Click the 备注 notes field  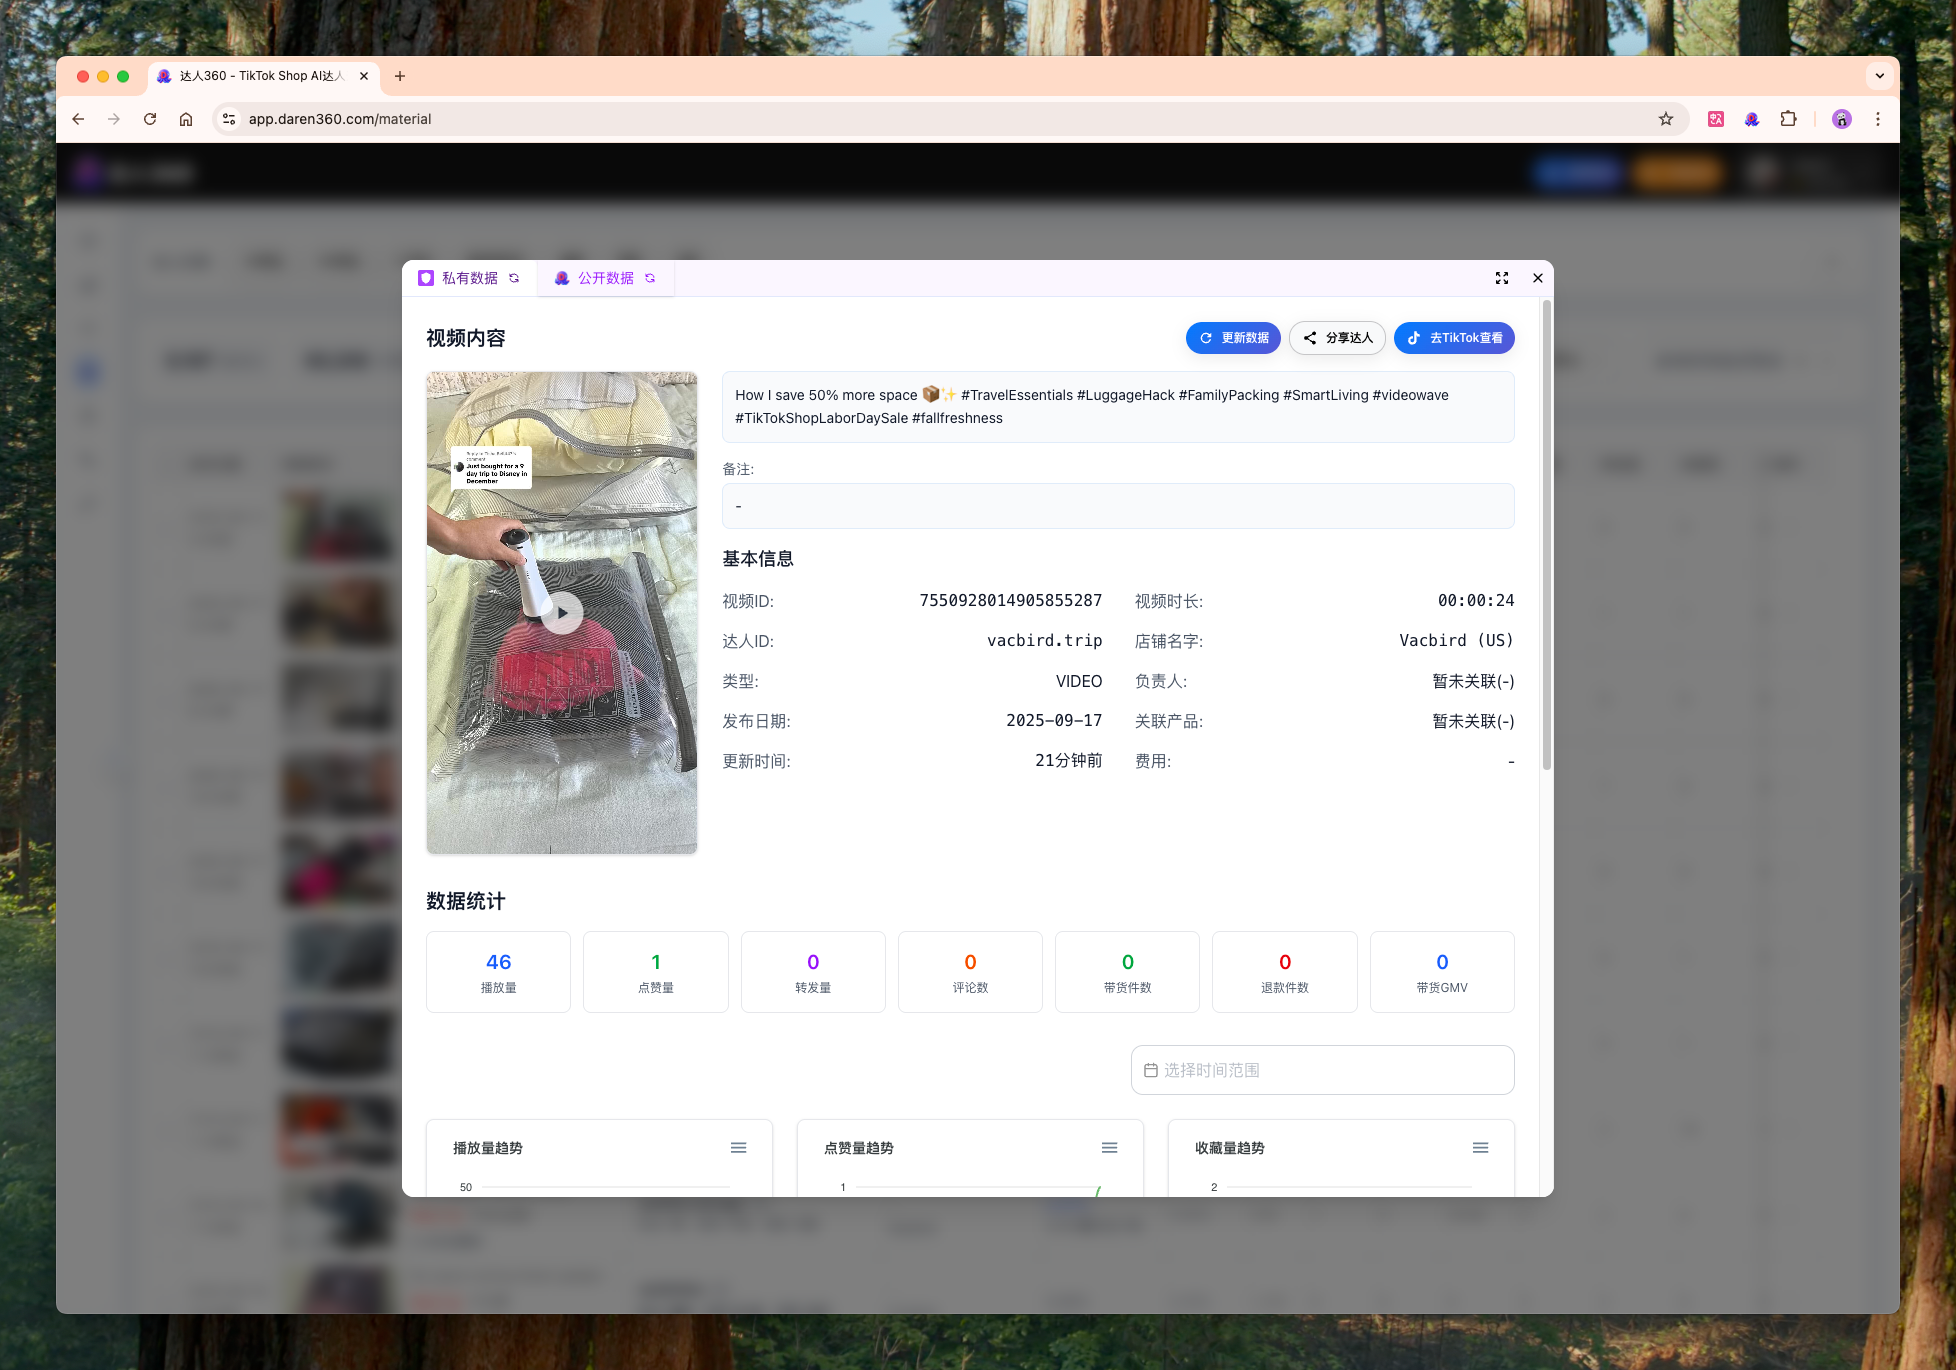[x=1117, y=506]
